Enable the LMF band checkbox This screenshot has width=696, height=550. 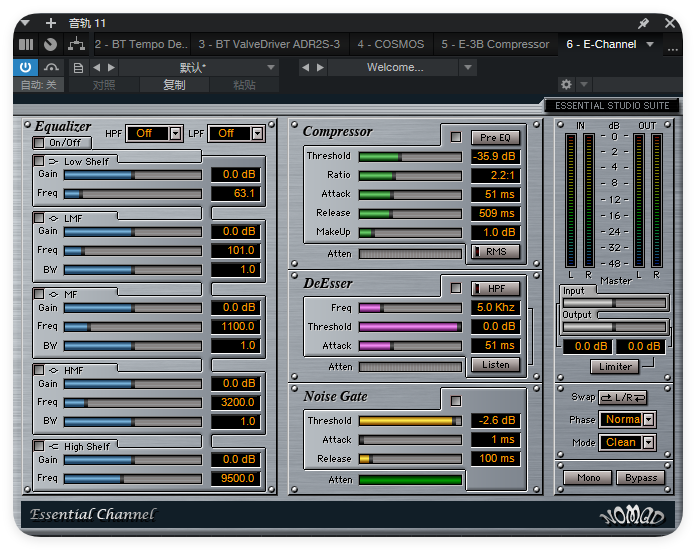point(39,218)
